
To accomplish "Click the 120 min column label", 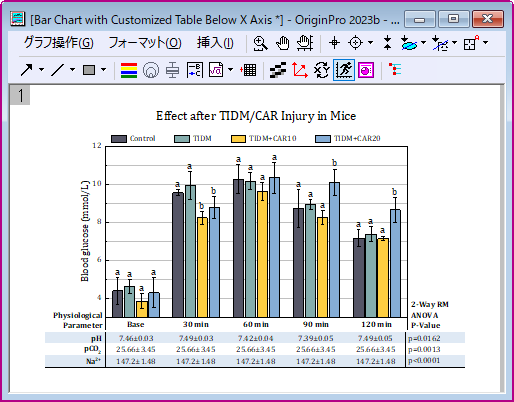I will coord(376,324).
